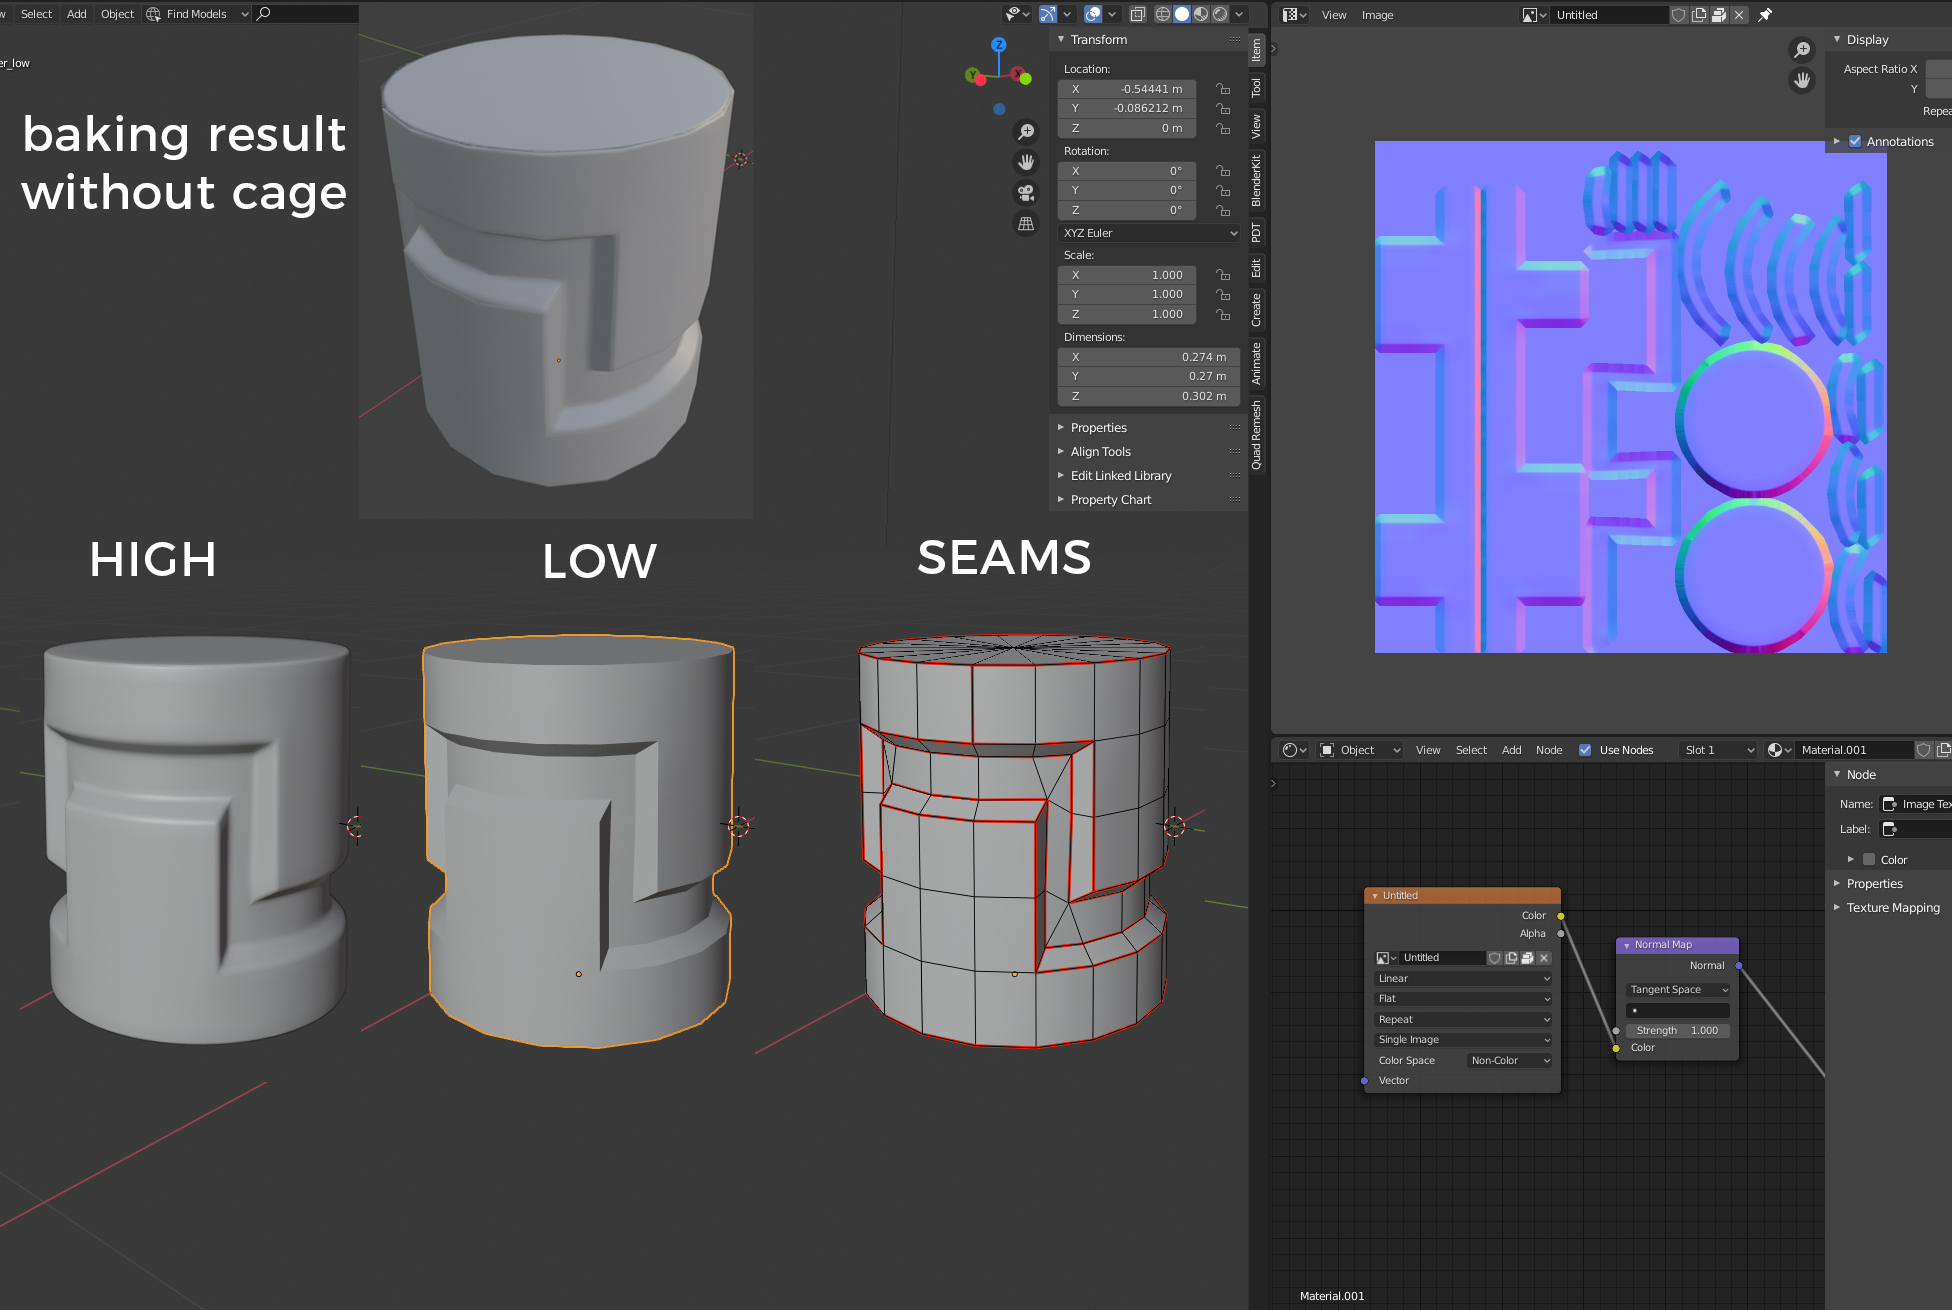This screenshot has height=1310, width=1952.
Task: Open Flat projection dropdown
Action: [1464, 999]
